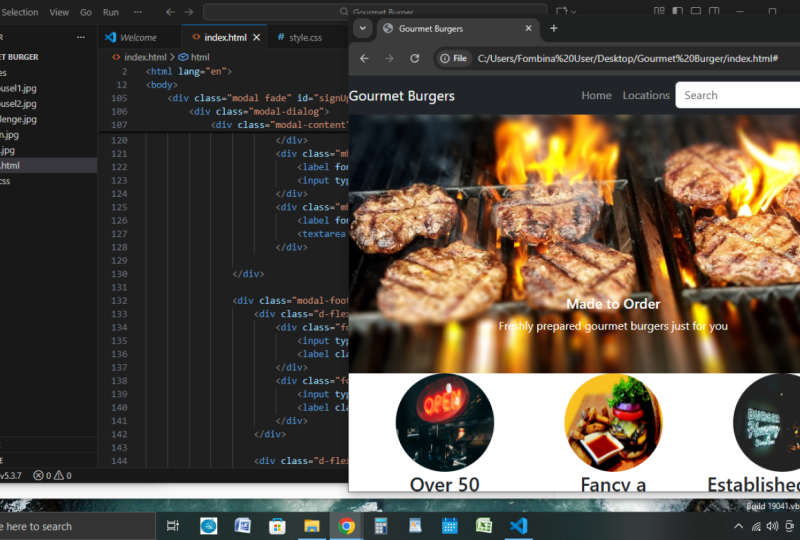Open Chrome tab search dropdown
The image size is (800, 540).
point(363,29)
